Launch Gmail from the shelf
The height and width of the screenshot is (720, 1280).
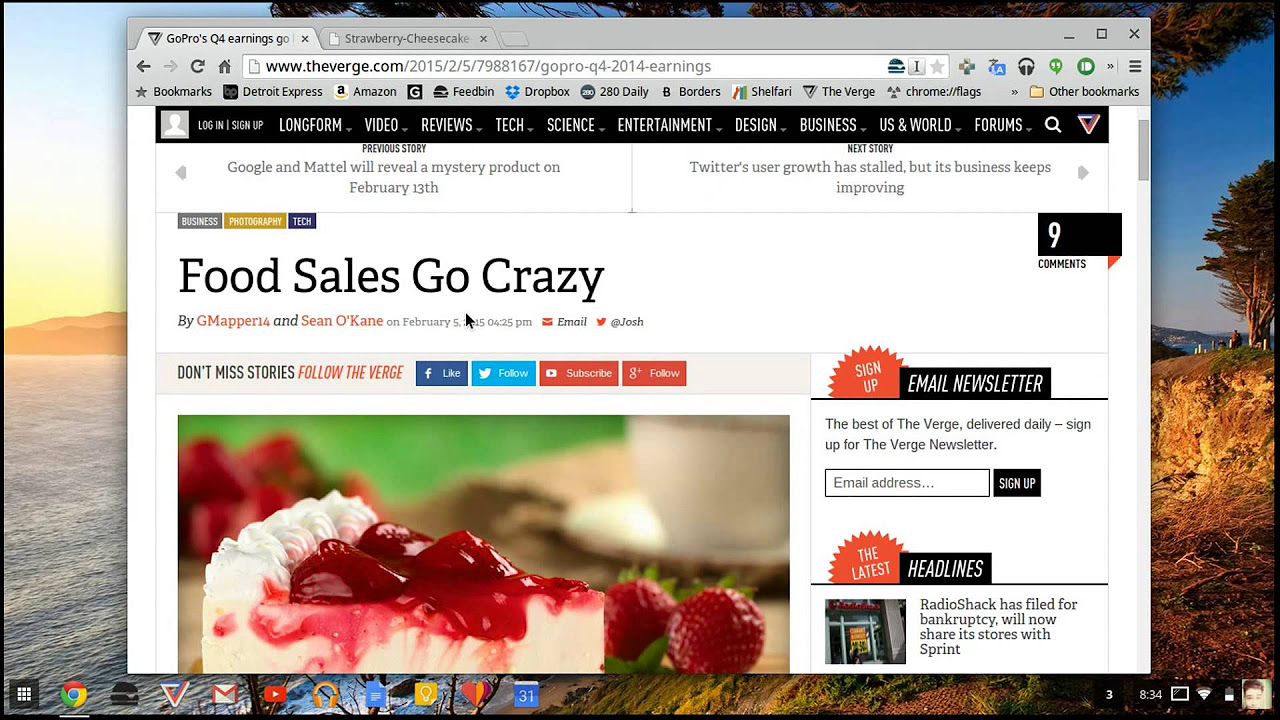click(225, 694)
